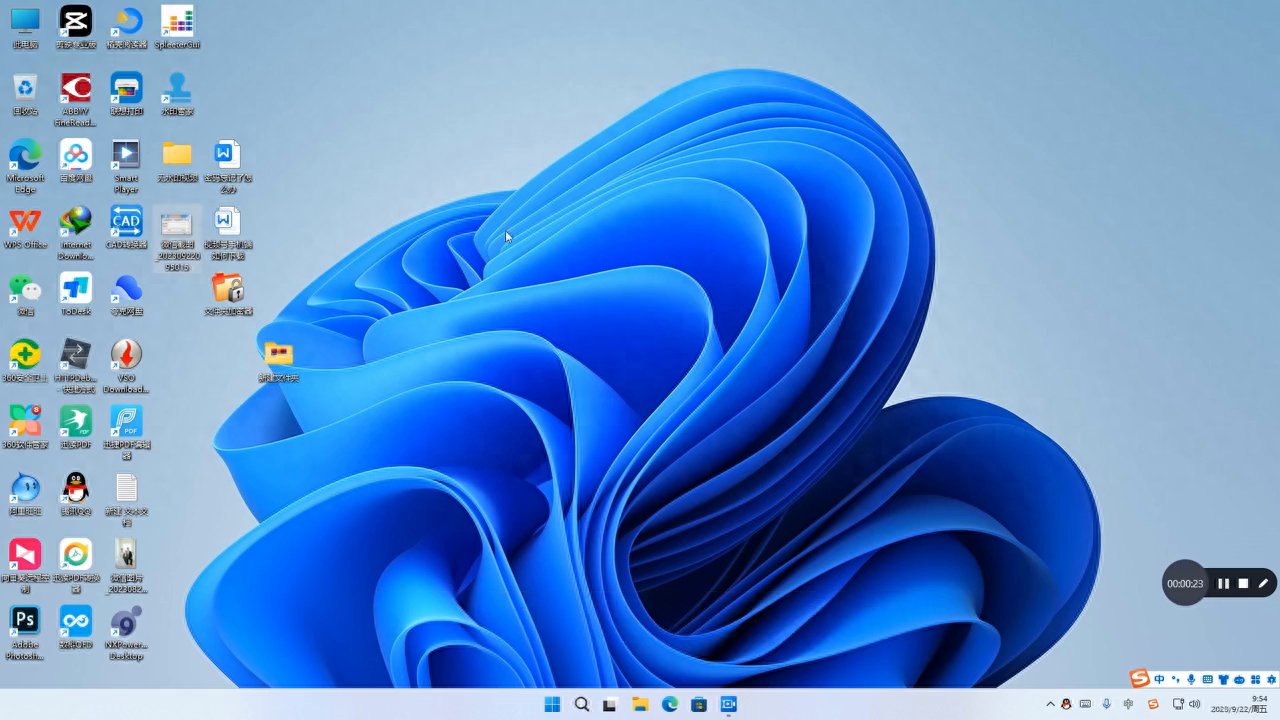
Task: Toggle Sogou punctuation mode button
Action: (x=1175, y=680)
